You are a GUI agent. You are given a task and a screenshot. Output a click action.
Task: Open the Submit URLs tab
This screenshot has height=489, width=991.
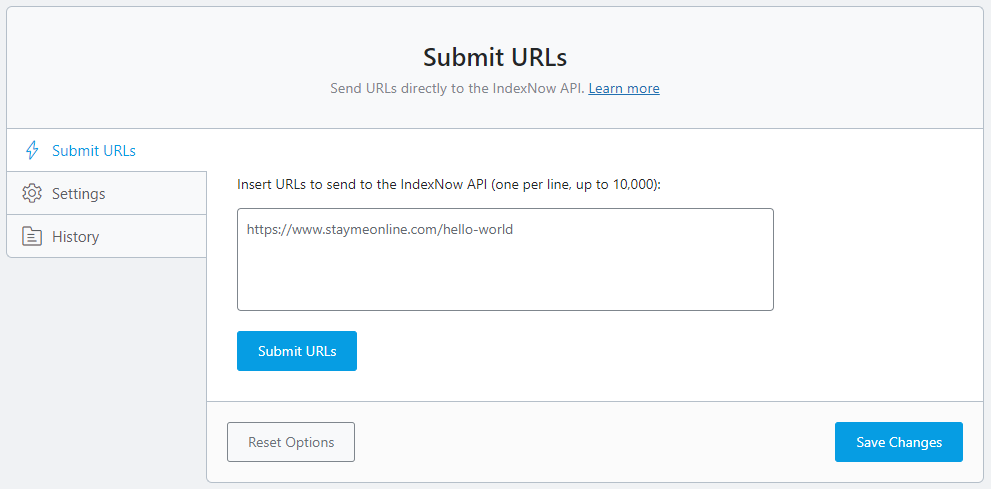pyautogui.click(x=106, y=150)
